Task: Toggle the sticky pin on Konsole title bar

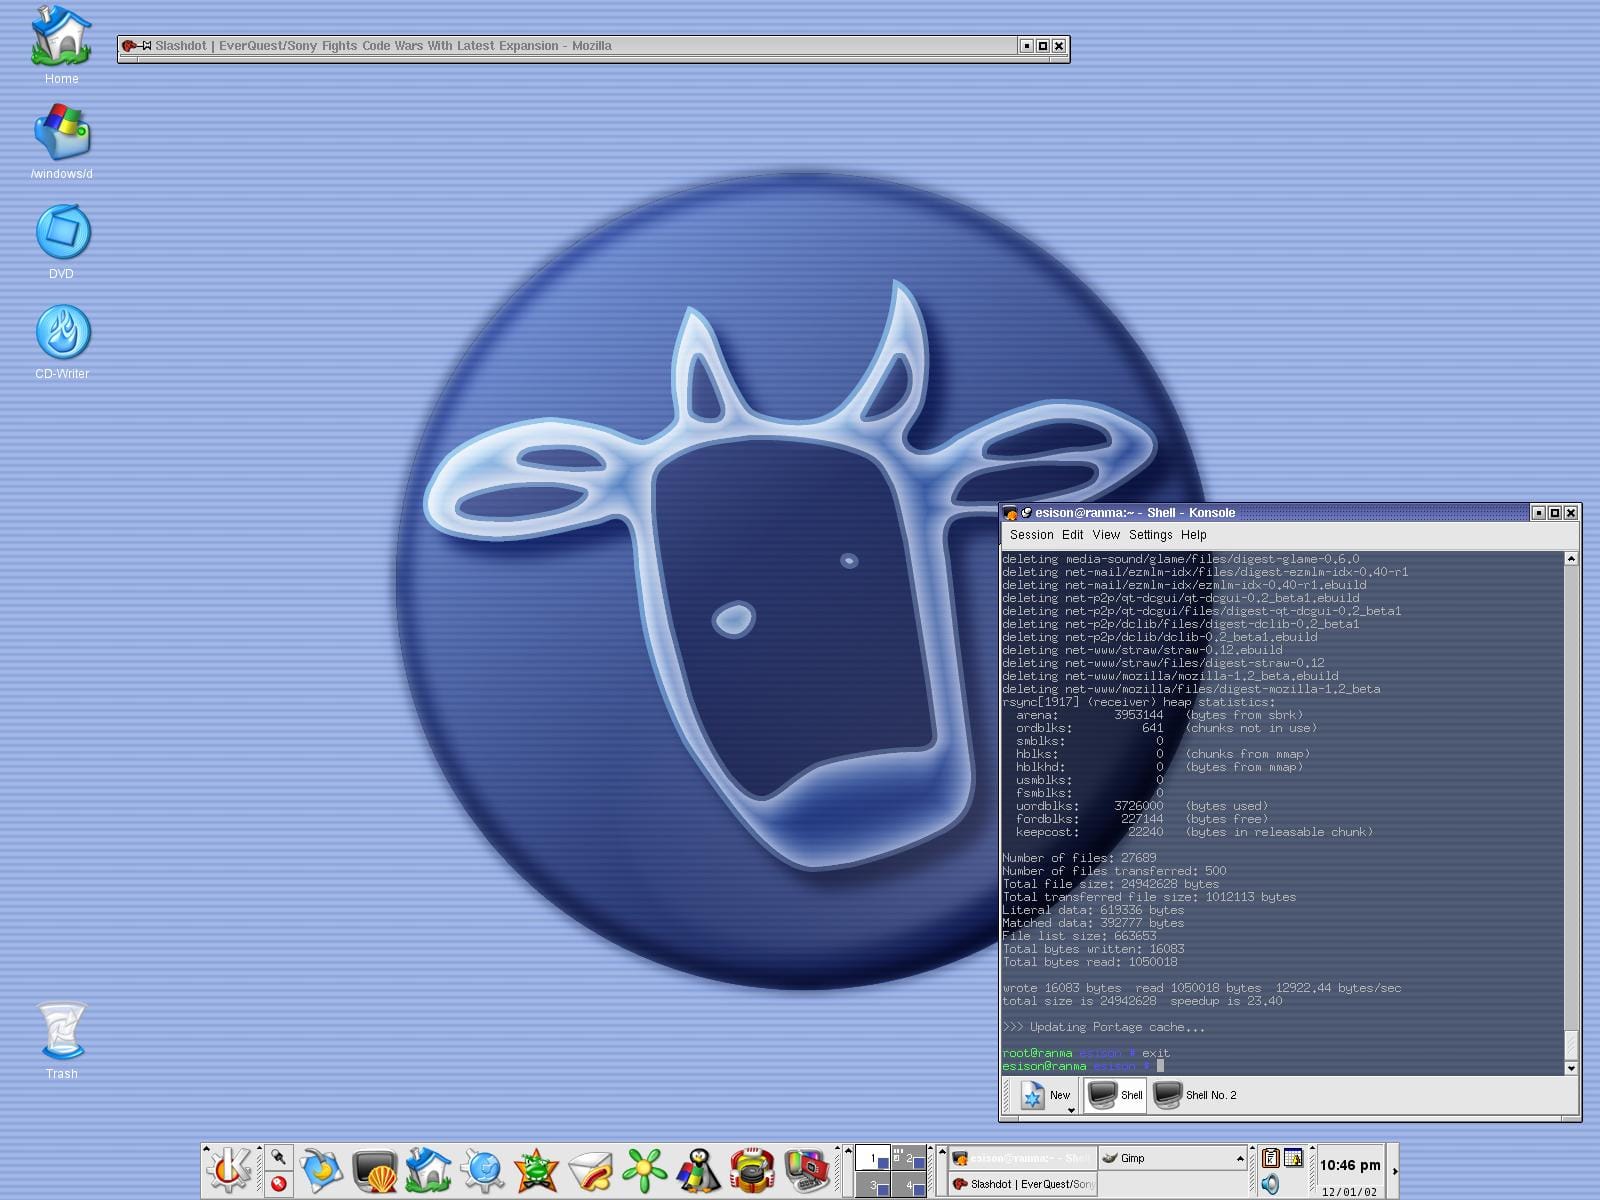Action: 1026,513
